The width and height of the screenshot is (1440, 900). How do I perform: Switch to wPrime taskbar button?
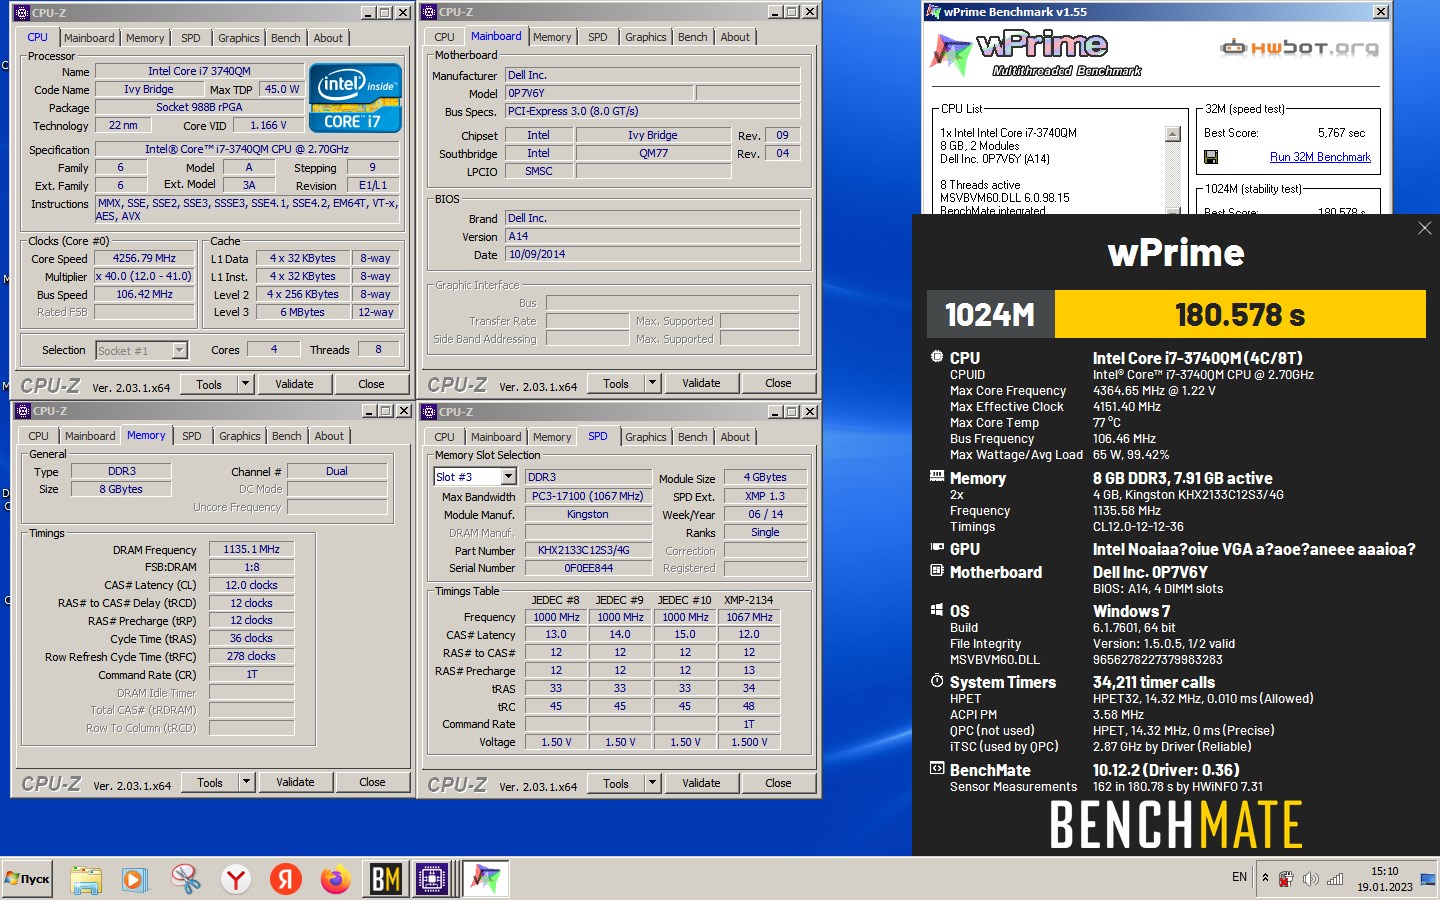click(486, 879)
